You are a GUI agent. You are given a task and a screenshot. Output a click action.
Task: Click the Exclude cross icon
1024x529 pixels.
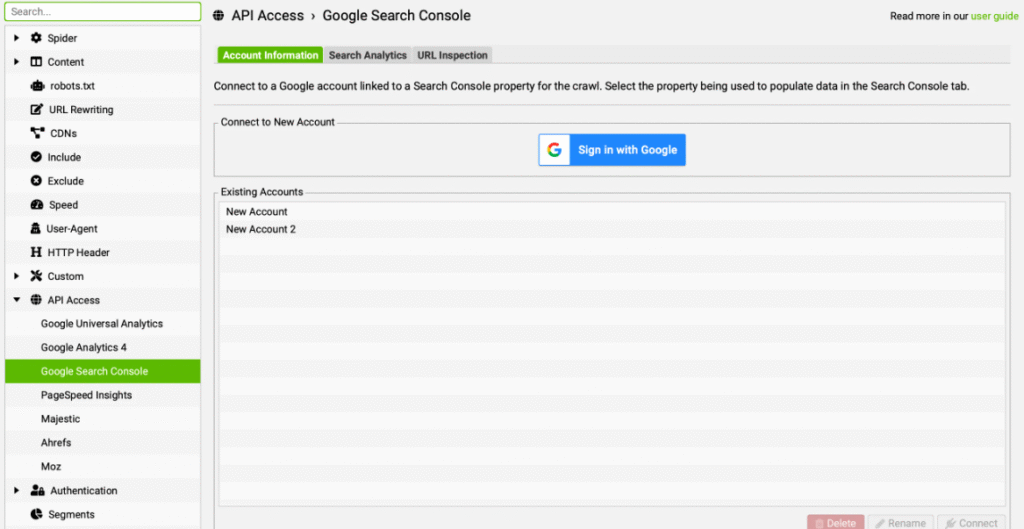tap(37, 181)
